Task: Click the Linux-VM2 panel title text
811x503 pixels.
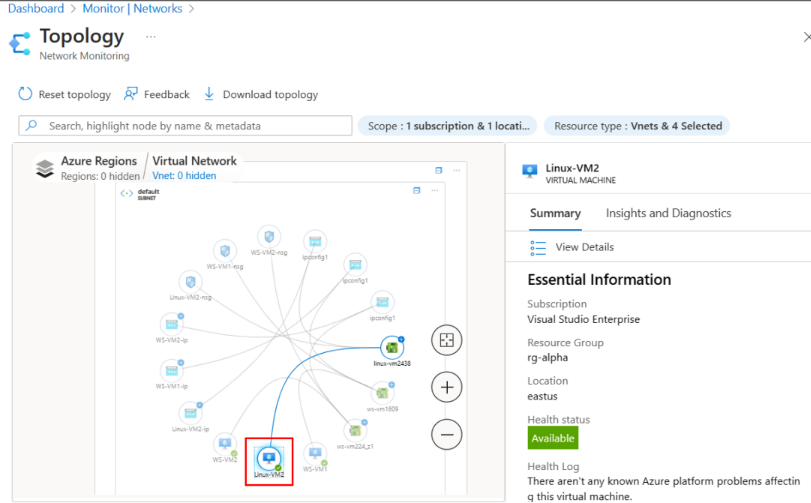Action: [x=572, y=168]
